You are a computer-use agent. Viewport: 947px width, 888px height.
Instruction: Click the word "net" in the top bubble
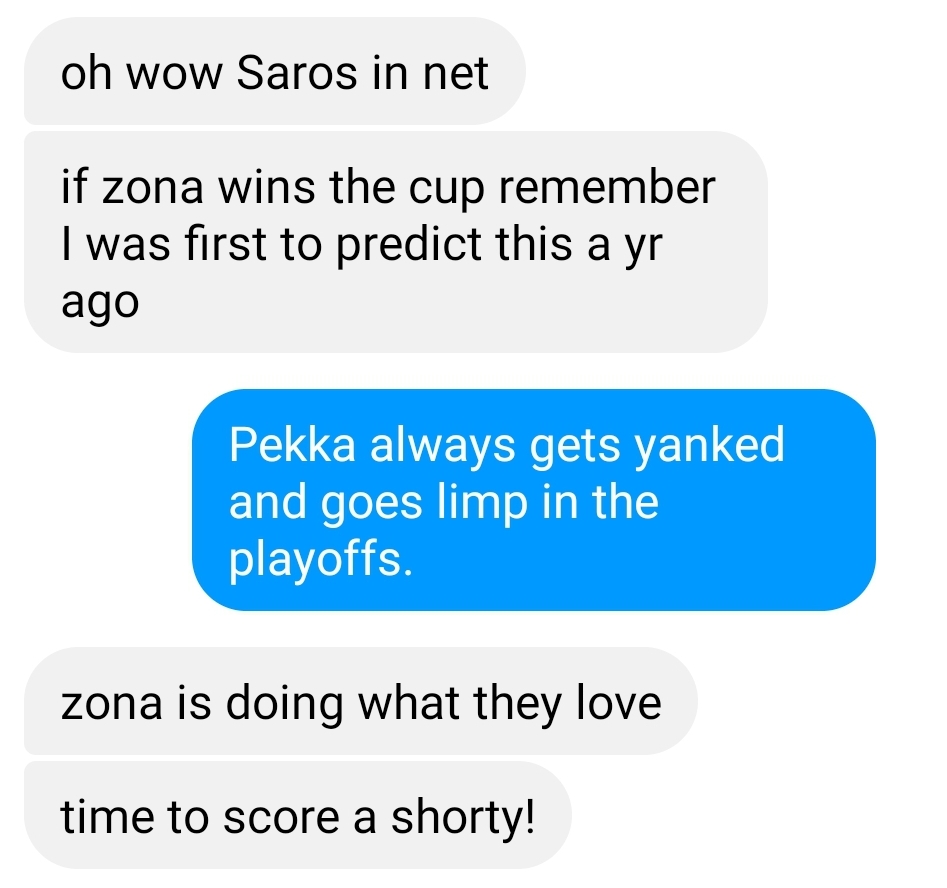(455, 74)
